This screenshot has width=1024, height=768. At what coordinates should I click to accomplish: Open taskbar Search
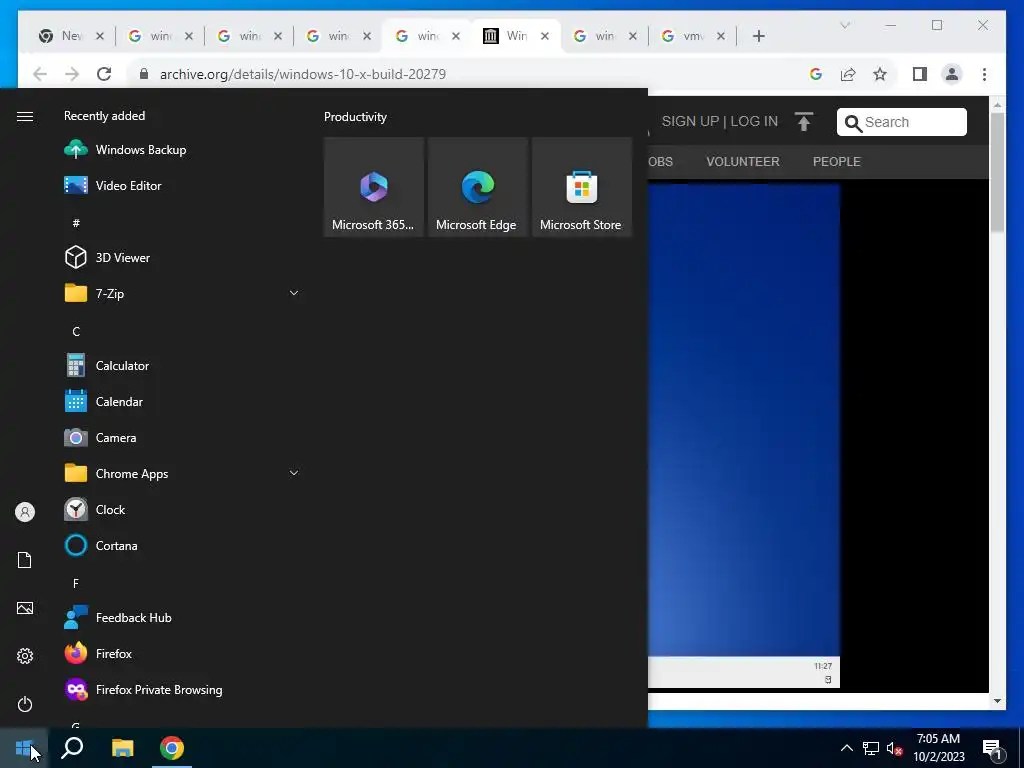72,748
